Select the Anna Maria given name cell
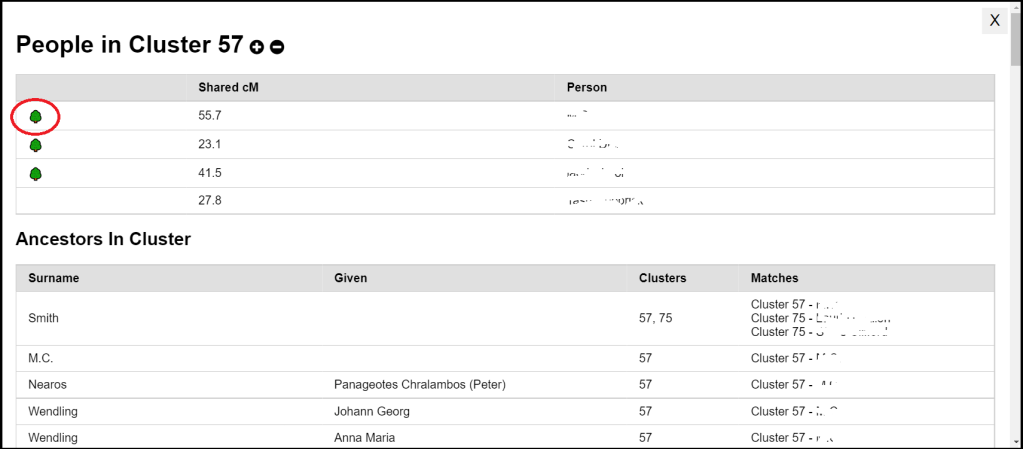The height and width of the screenshot is (449, 1023). coord(364,438)
